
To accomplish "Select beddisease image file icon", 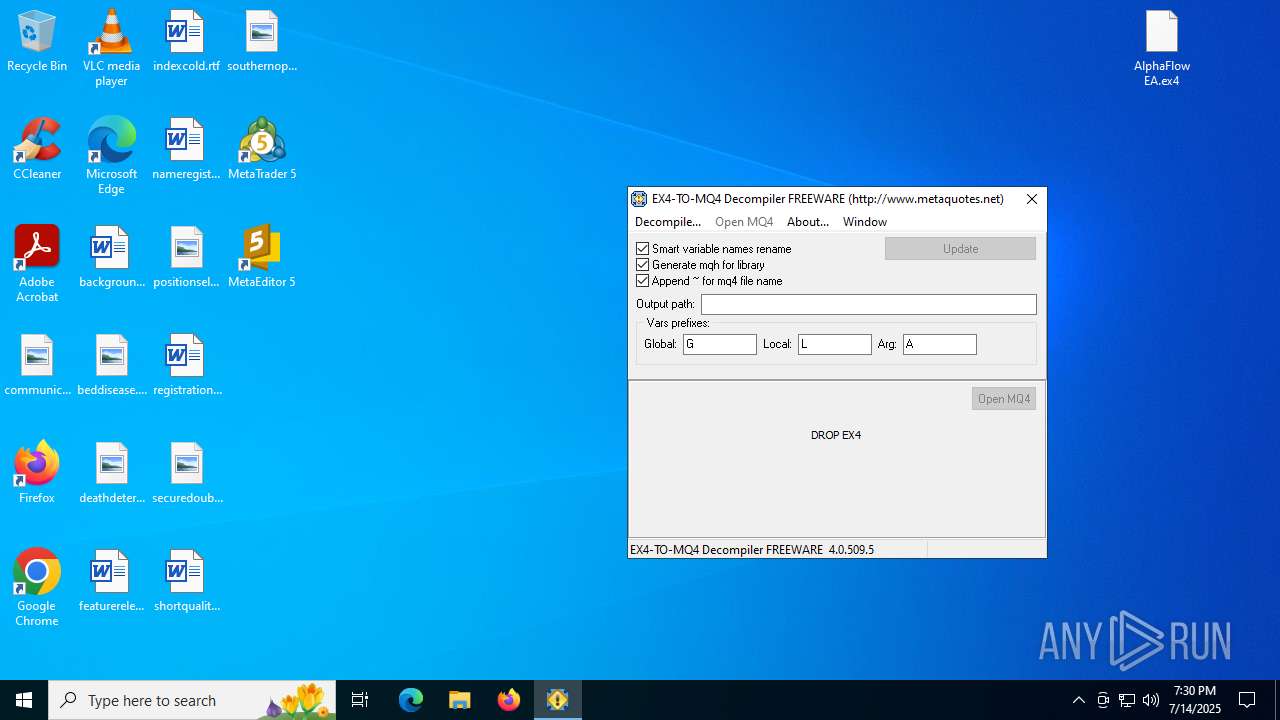I will (x=111, y=366).
